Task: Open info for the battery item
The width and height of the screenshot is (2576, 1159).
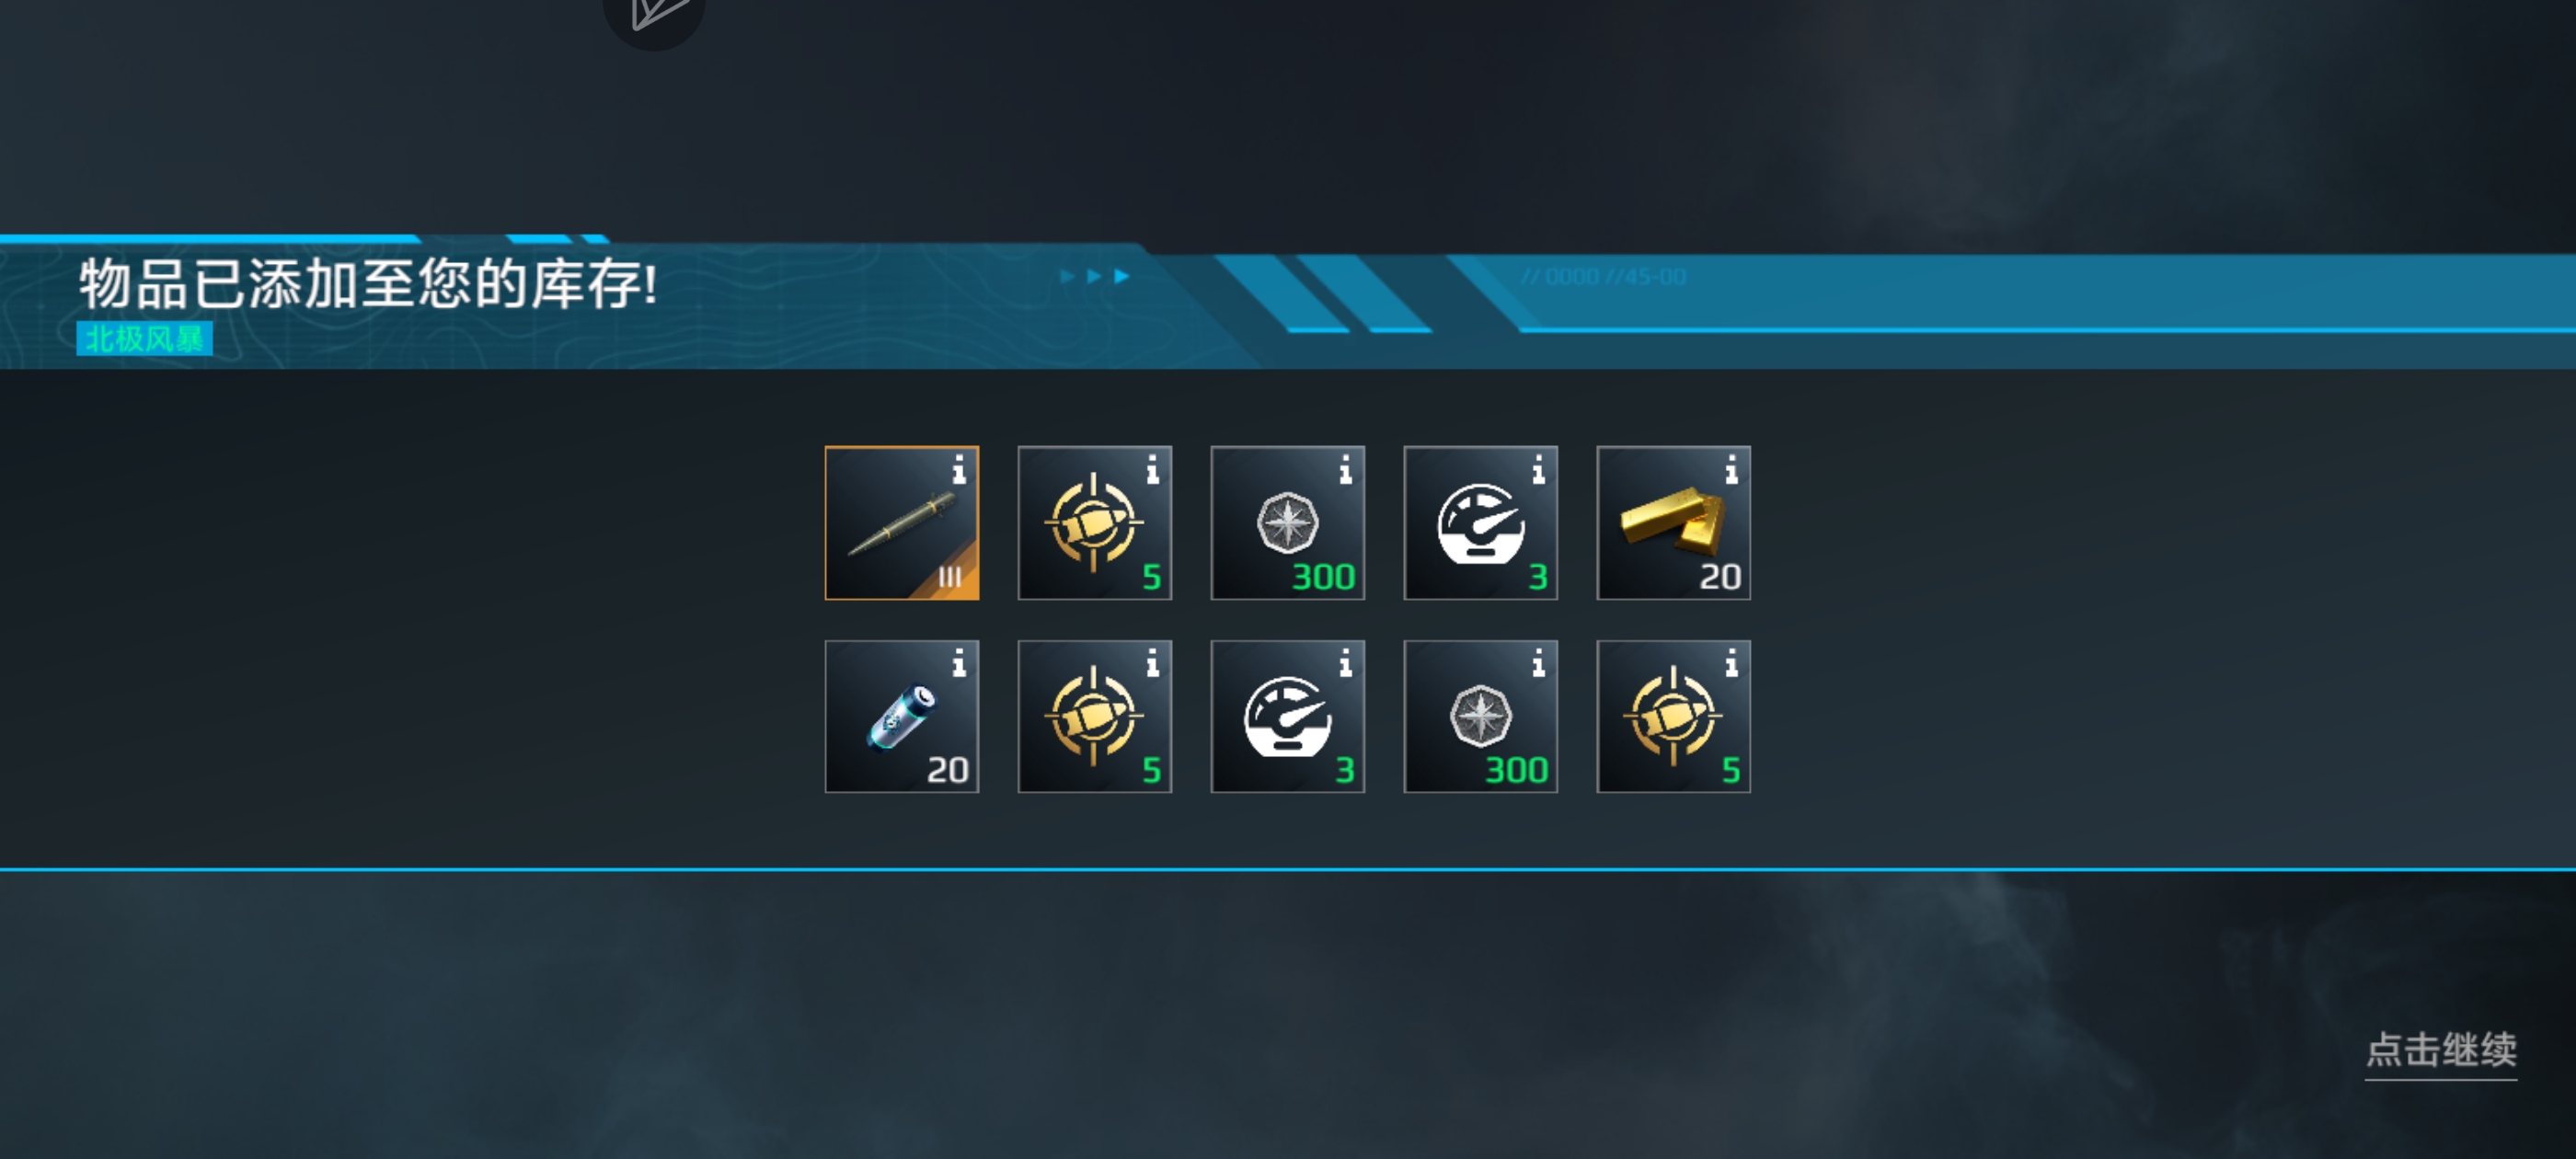Action: click(958, 663)
